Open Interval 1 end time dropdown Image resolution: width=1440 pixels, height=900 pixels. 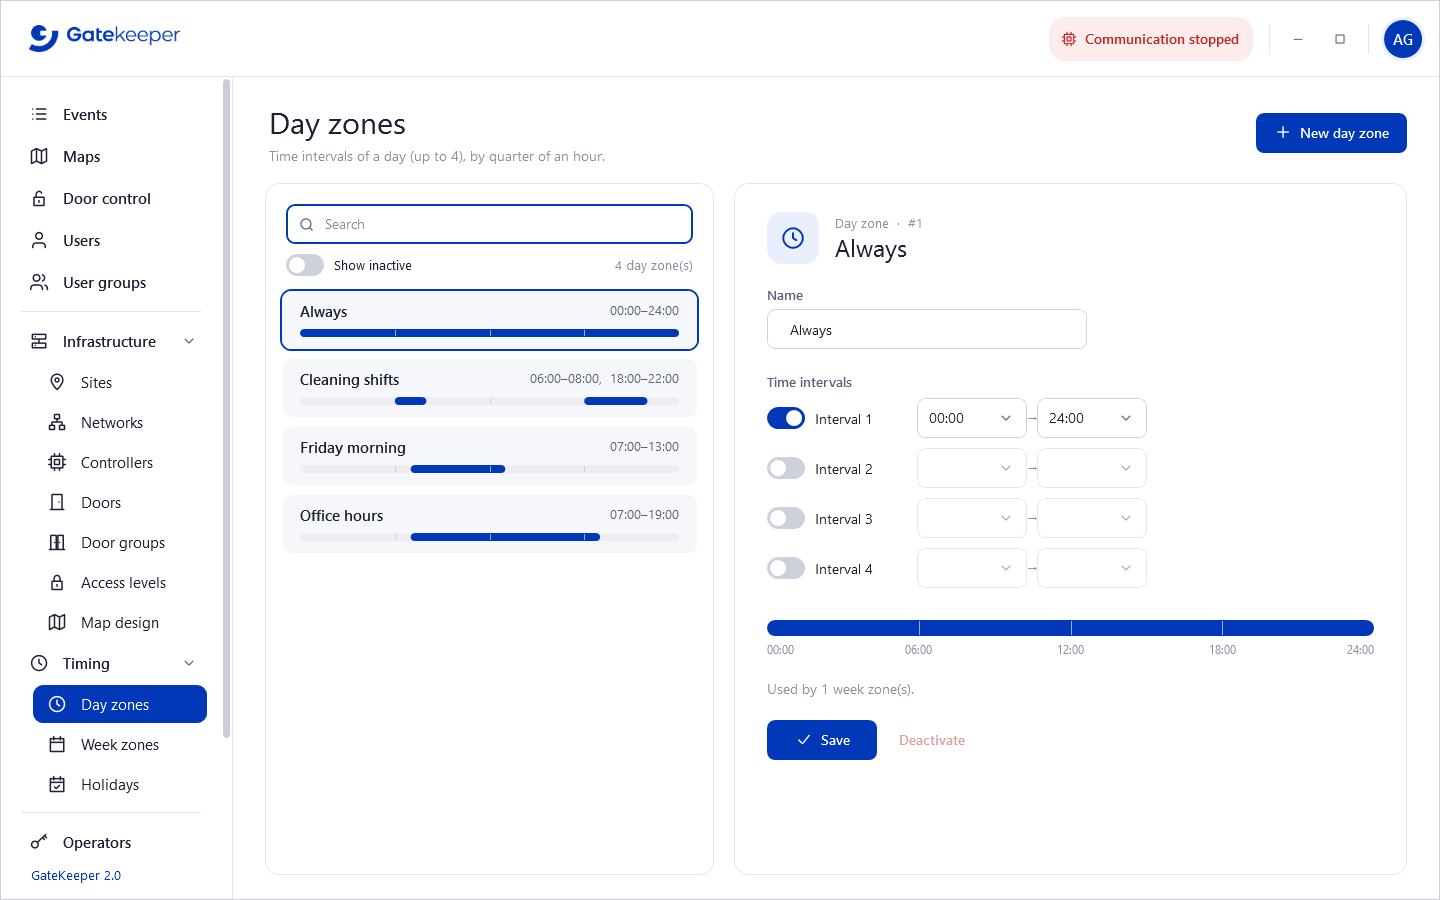point(1092,418)
